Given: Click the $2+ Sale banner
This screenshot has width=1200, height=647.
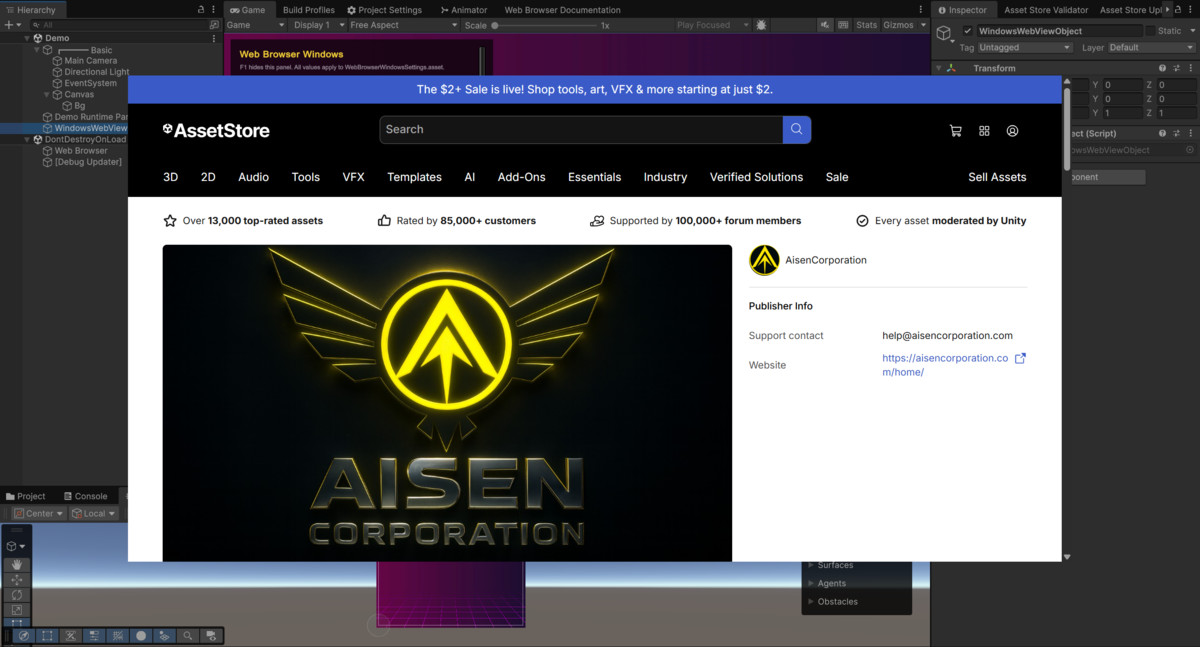Looking at the screenshot, I should [x=594, y=89].
